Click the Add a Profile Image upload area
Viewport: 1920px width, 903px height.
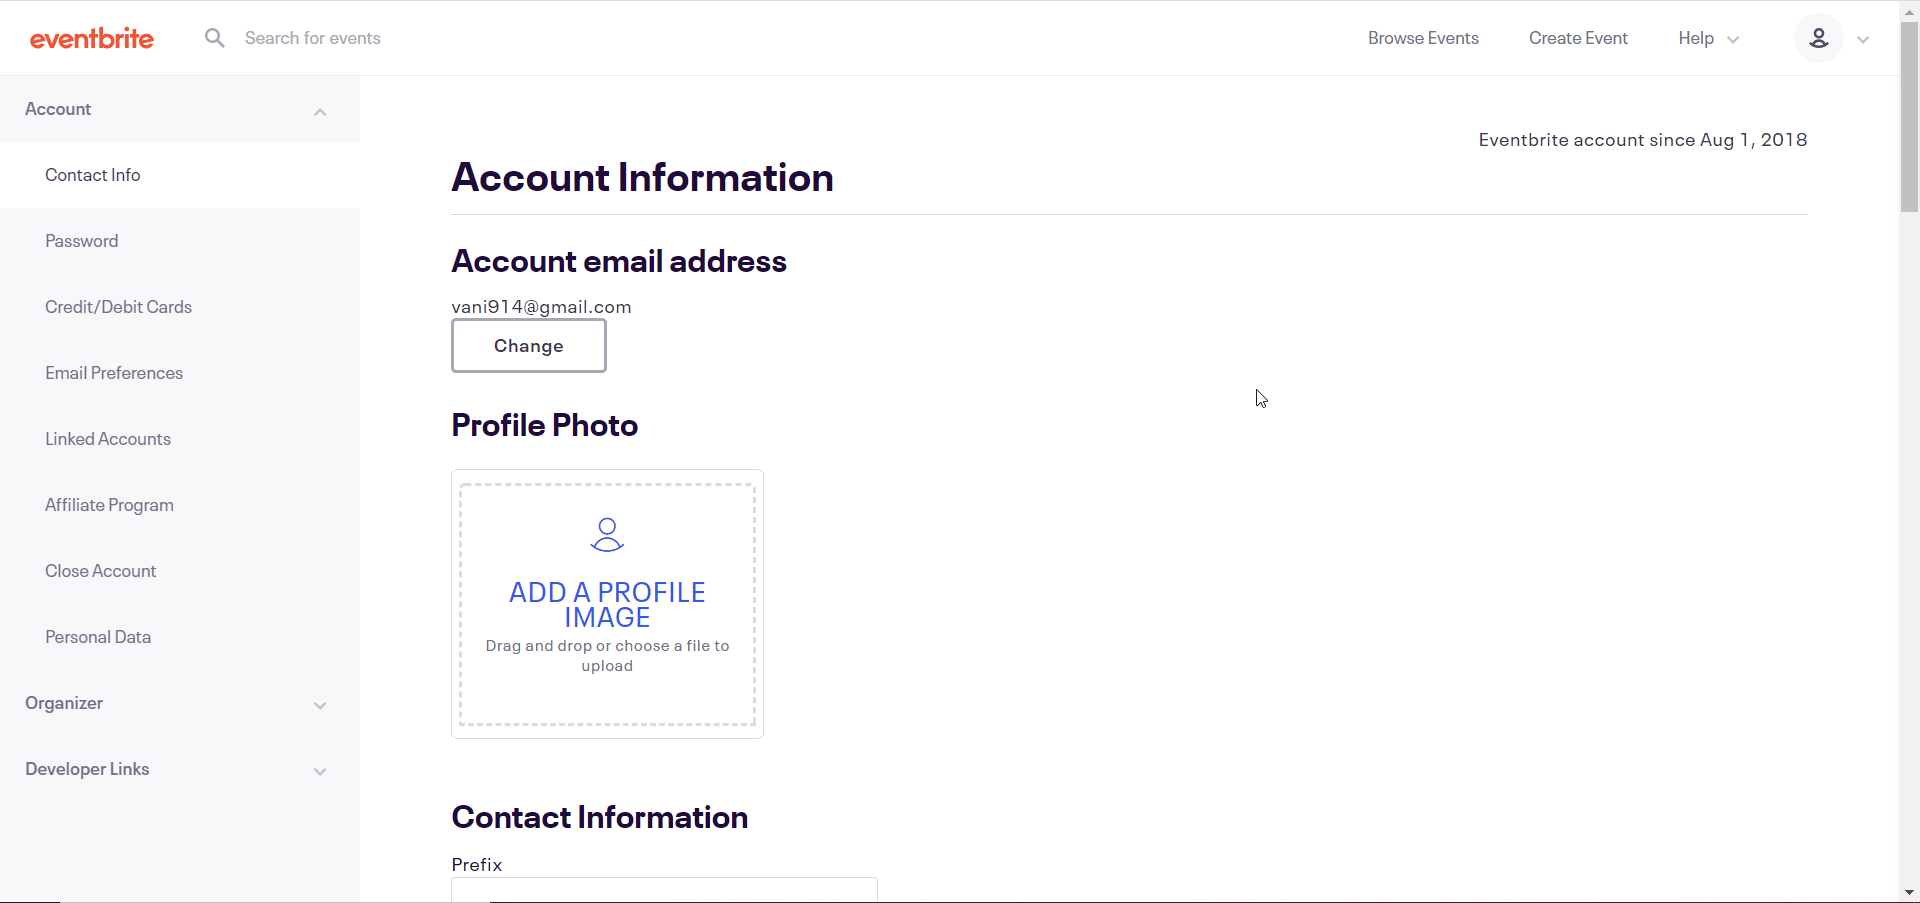607,604
